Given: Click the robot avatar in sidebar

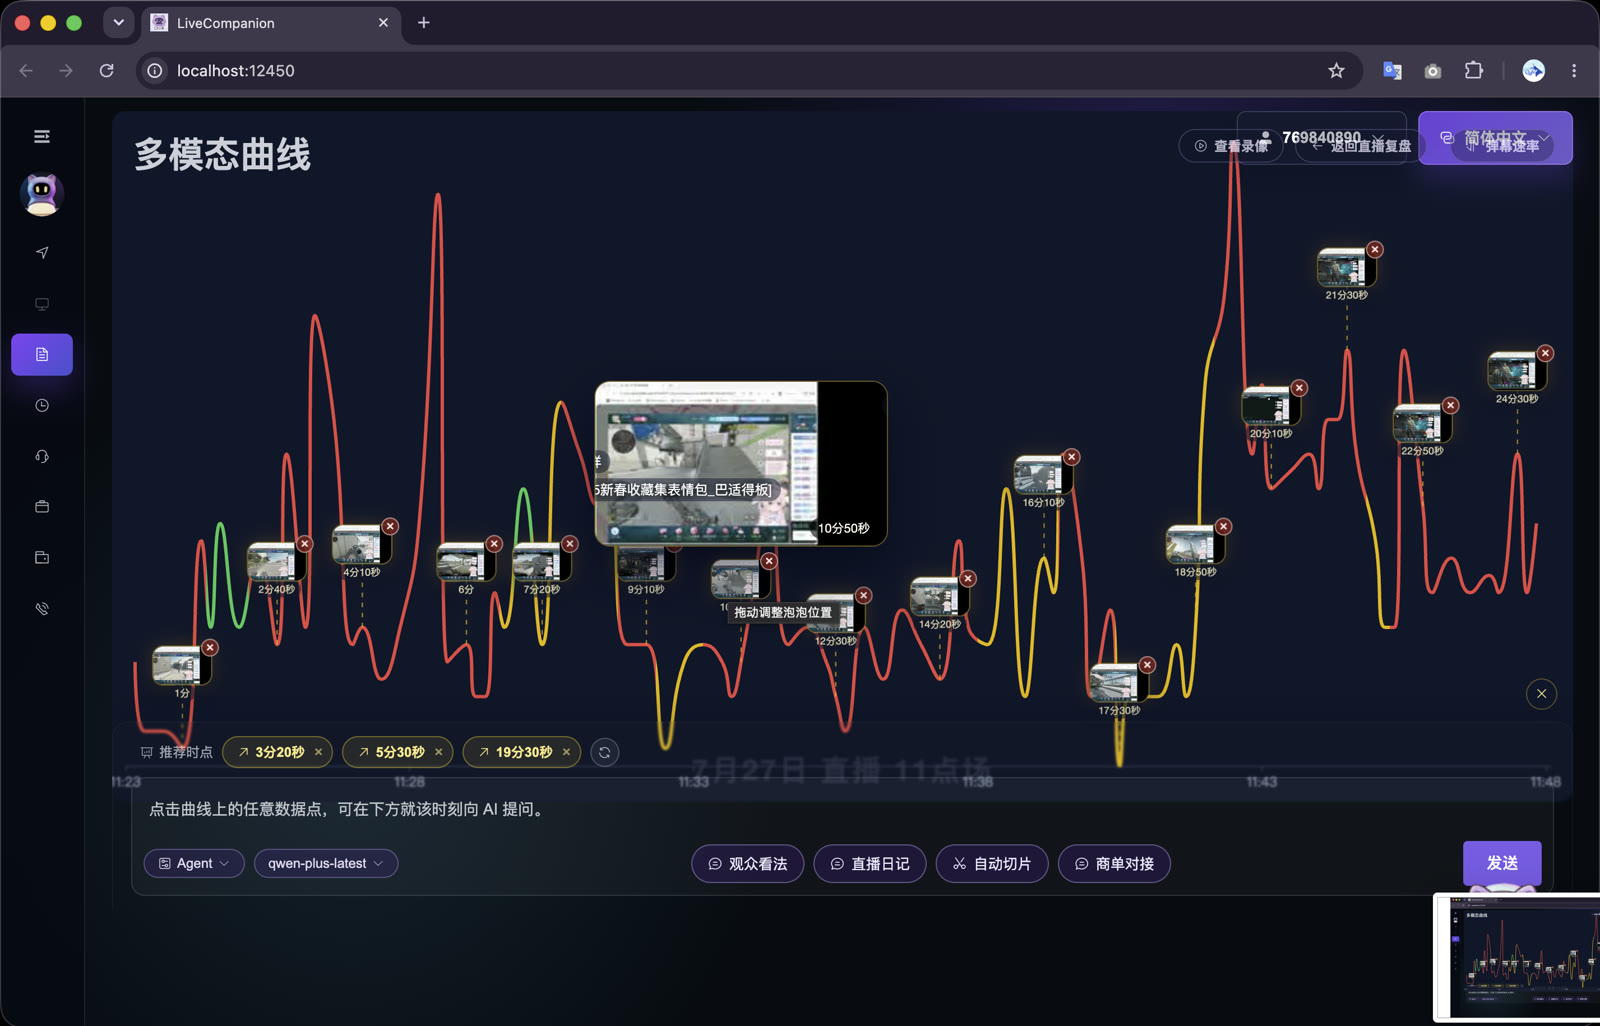Looking at the screenshot, I should coord(42,194).
